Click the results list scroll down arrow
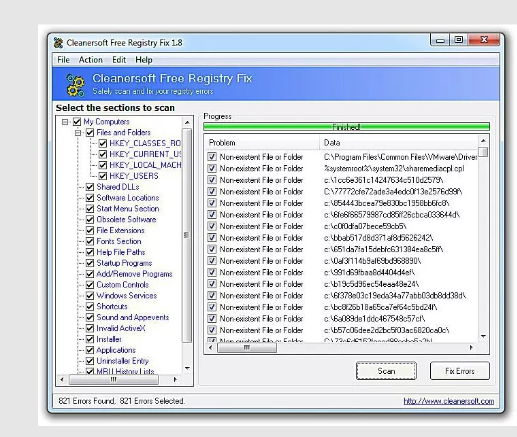517x437 pixels. [x=483, y=336]
